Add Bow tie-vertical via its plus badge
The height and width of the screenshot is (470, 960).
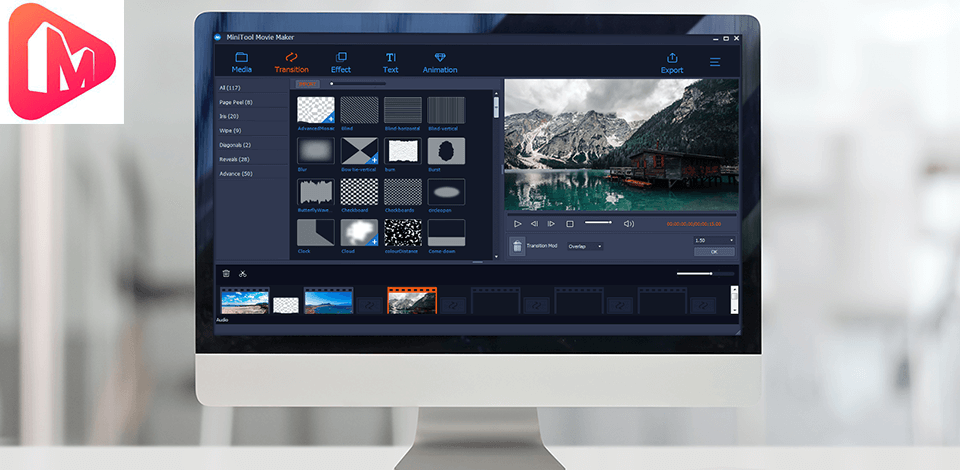point(374,160)
